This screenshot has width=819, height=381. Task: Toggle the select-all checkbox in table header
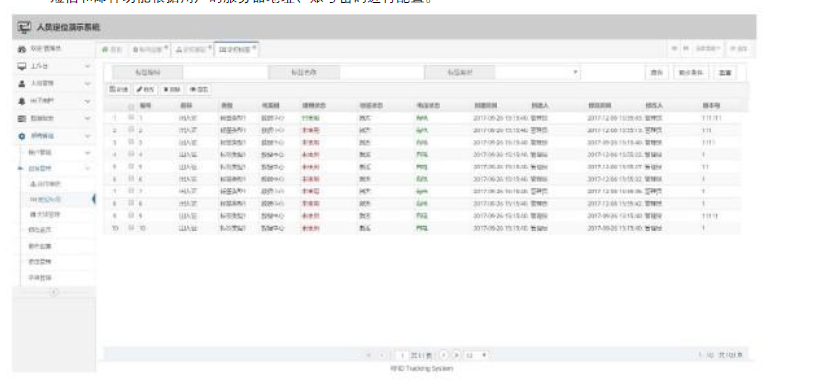coord(131,106)
